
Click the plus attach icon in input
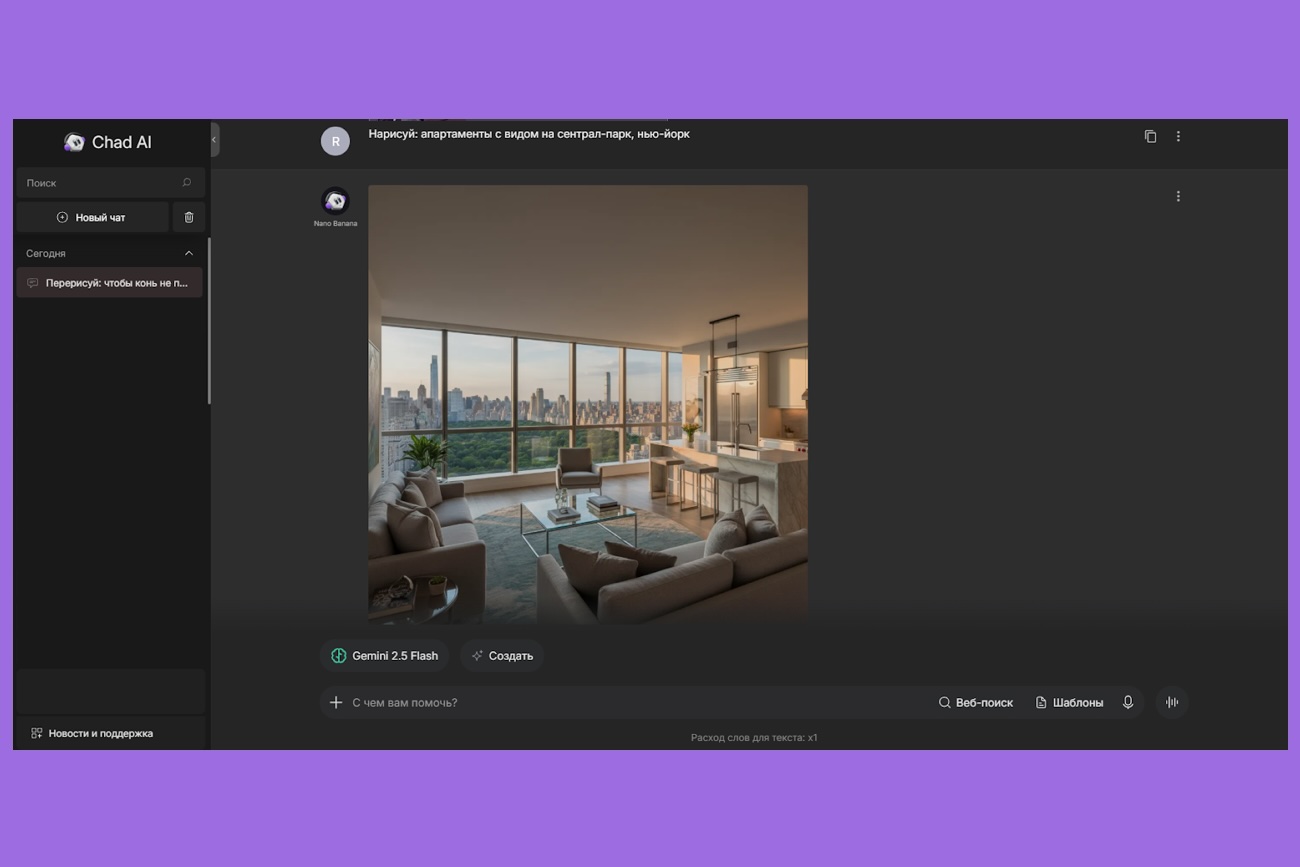[x=336, y=702]
